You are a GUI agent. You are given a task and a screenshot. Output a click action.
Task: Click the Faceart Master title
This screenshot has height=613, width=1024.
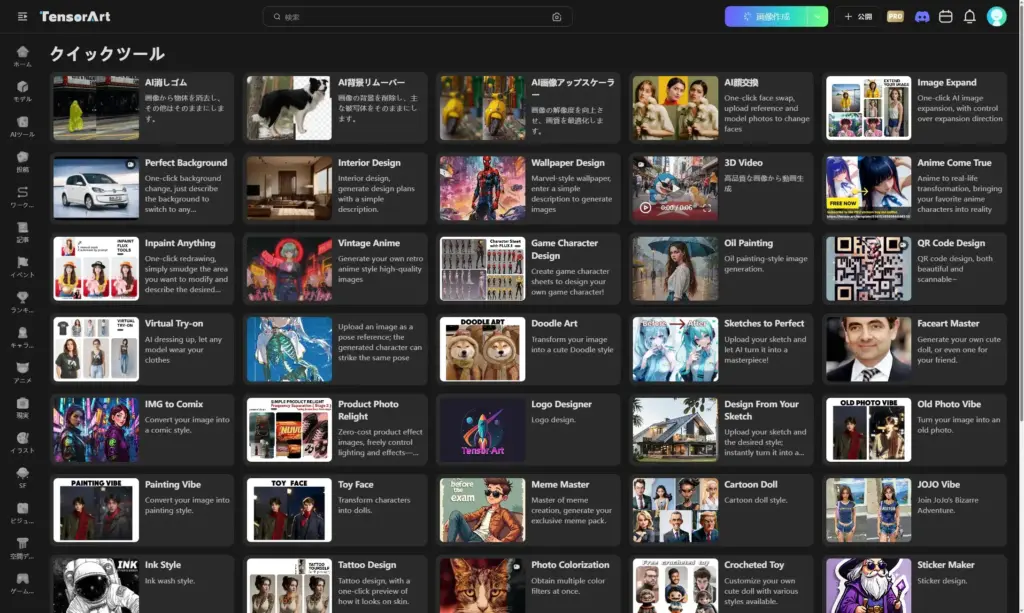948,323
